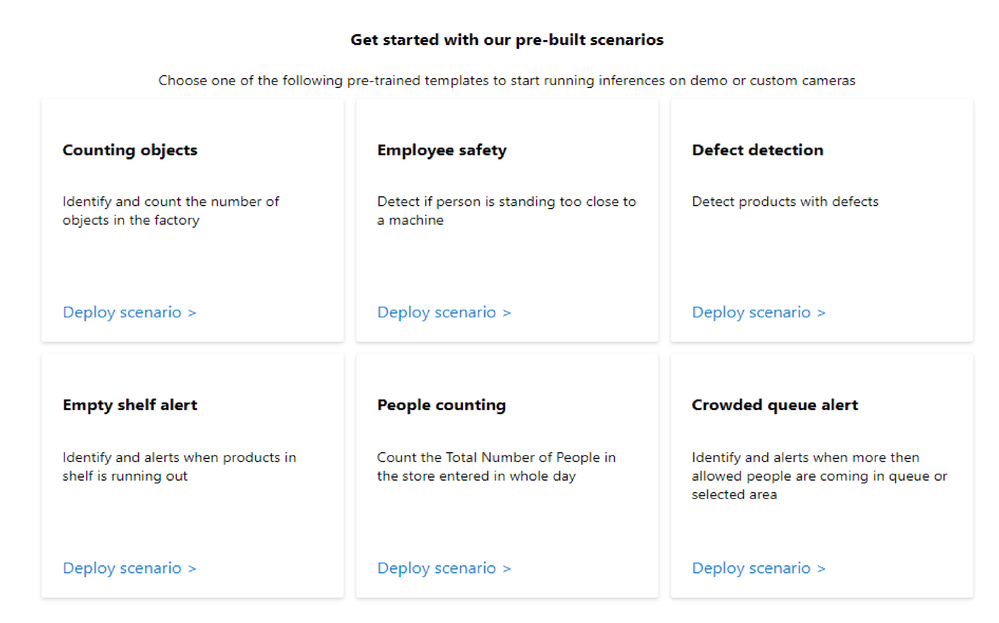Deploy the Defect detection scenario
The height and width of the screenshot is (623, 999).
758,312
